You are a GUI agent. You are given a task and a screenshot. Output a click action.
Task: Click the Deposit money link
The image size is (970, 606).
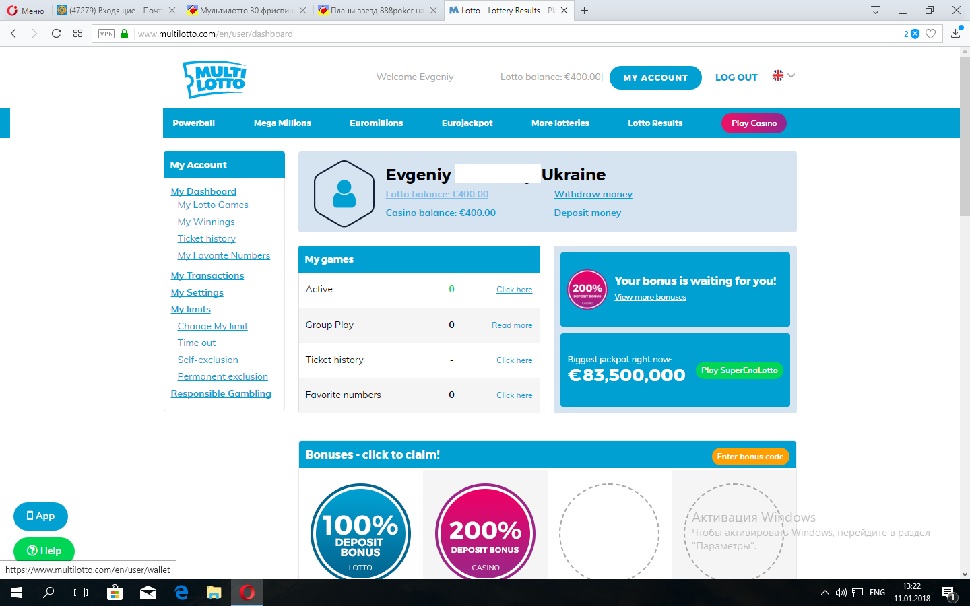(x=587, y=213)
